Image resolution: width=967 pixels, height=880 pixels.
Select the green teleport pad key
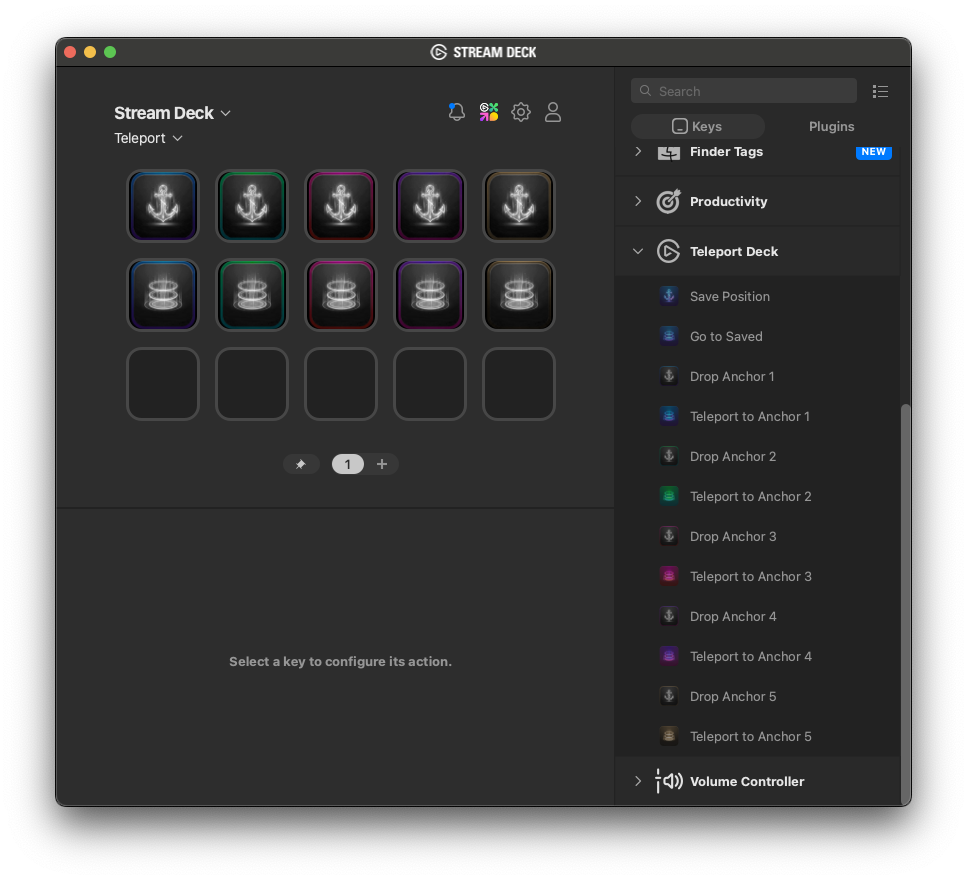tap(252, 295)
